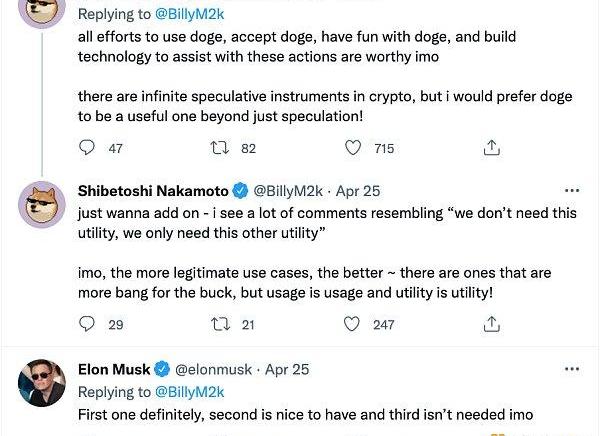This screenshot has width=600, height=436.
Task: Retweet the tweet with 82 retweets
Action: (224, 148)
